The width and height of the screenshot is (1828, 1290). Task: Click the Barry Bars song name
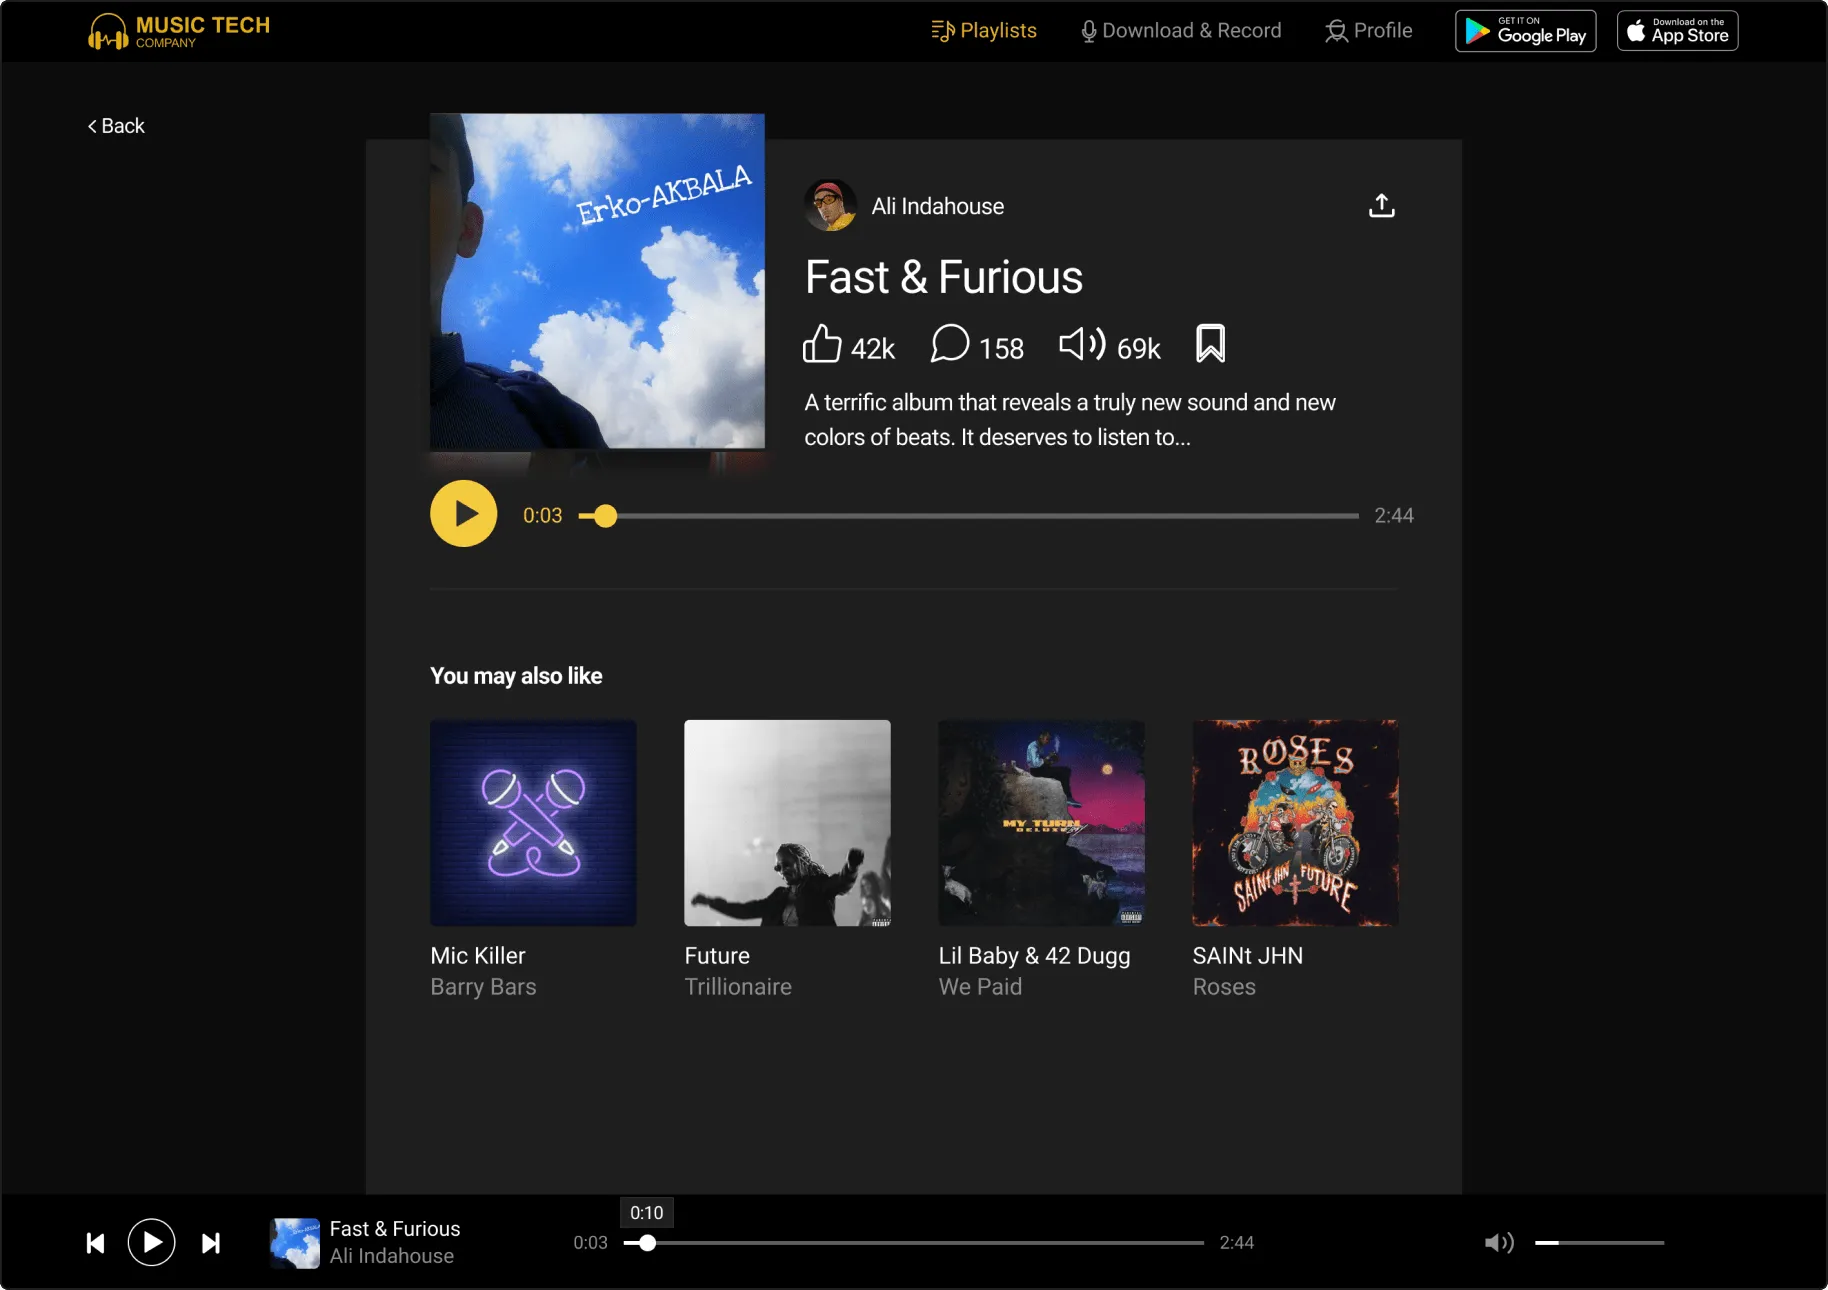coord(484,987)
